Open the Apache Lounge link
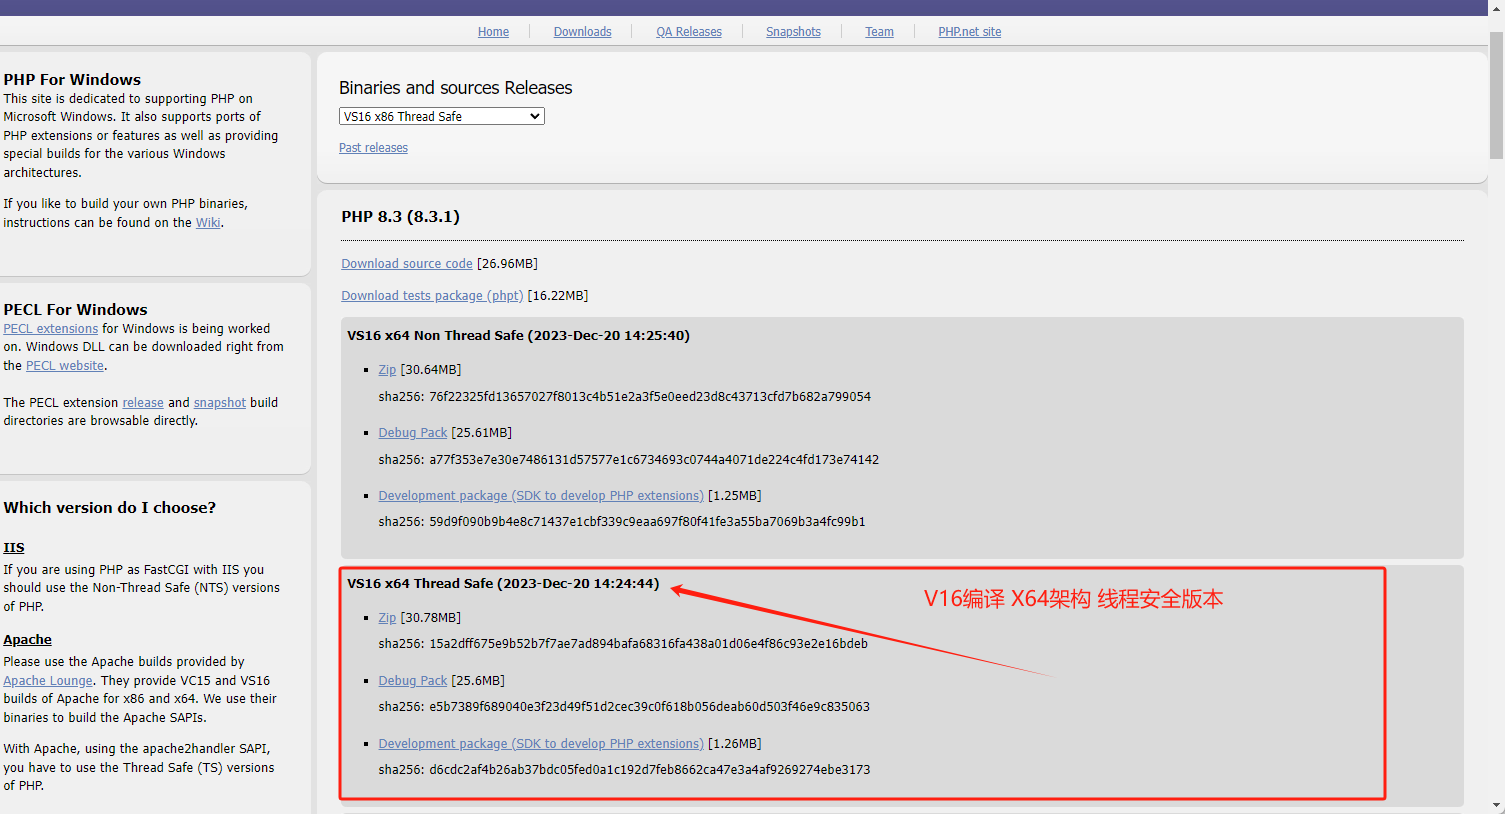This screenshot has height=814, width=1505. click(48, 681)
